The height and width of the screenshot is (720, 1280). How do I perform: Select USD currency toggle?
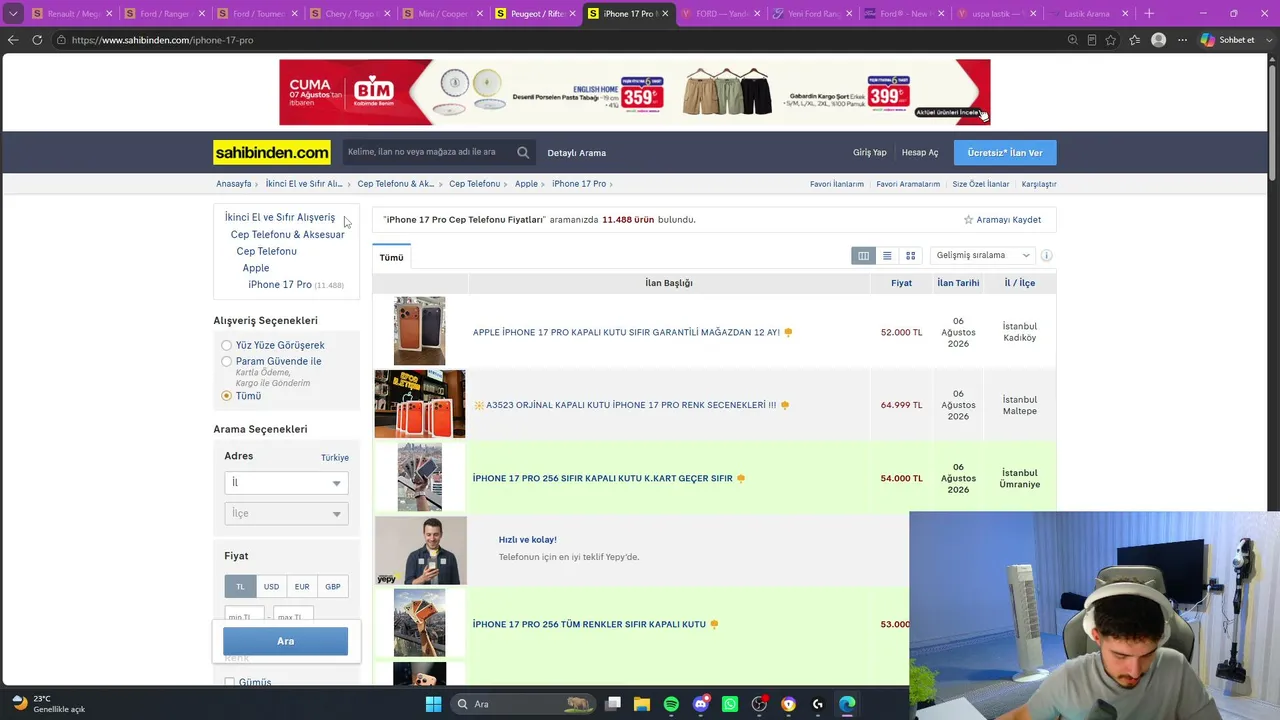271,587
